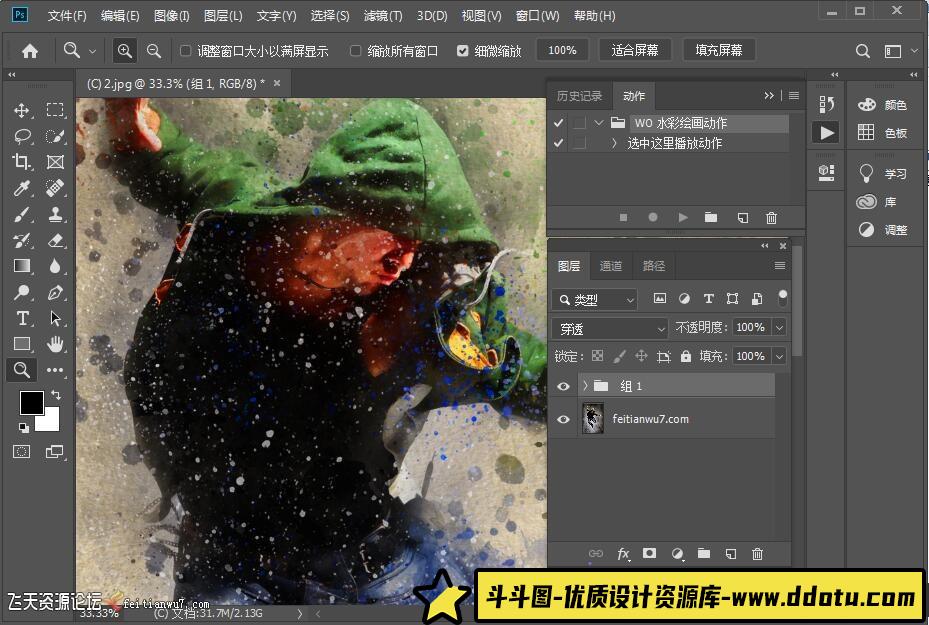Click Zoom In mode in options bar
The height and width of the screenshot is (625, 929).
(x=124, y=51)
